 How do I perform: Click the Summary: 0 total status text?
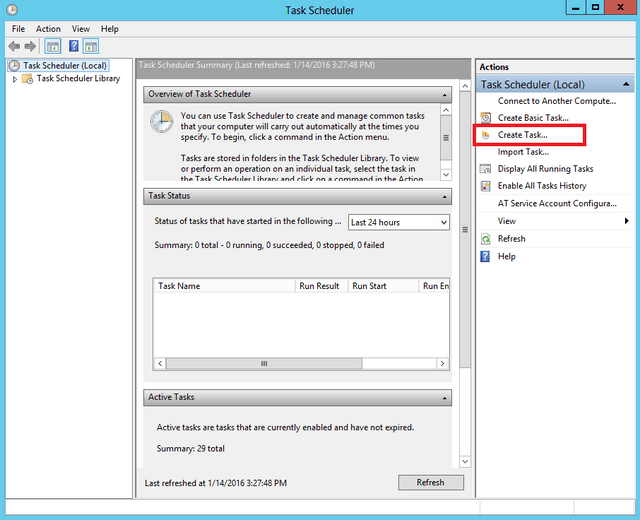point(269,245)
